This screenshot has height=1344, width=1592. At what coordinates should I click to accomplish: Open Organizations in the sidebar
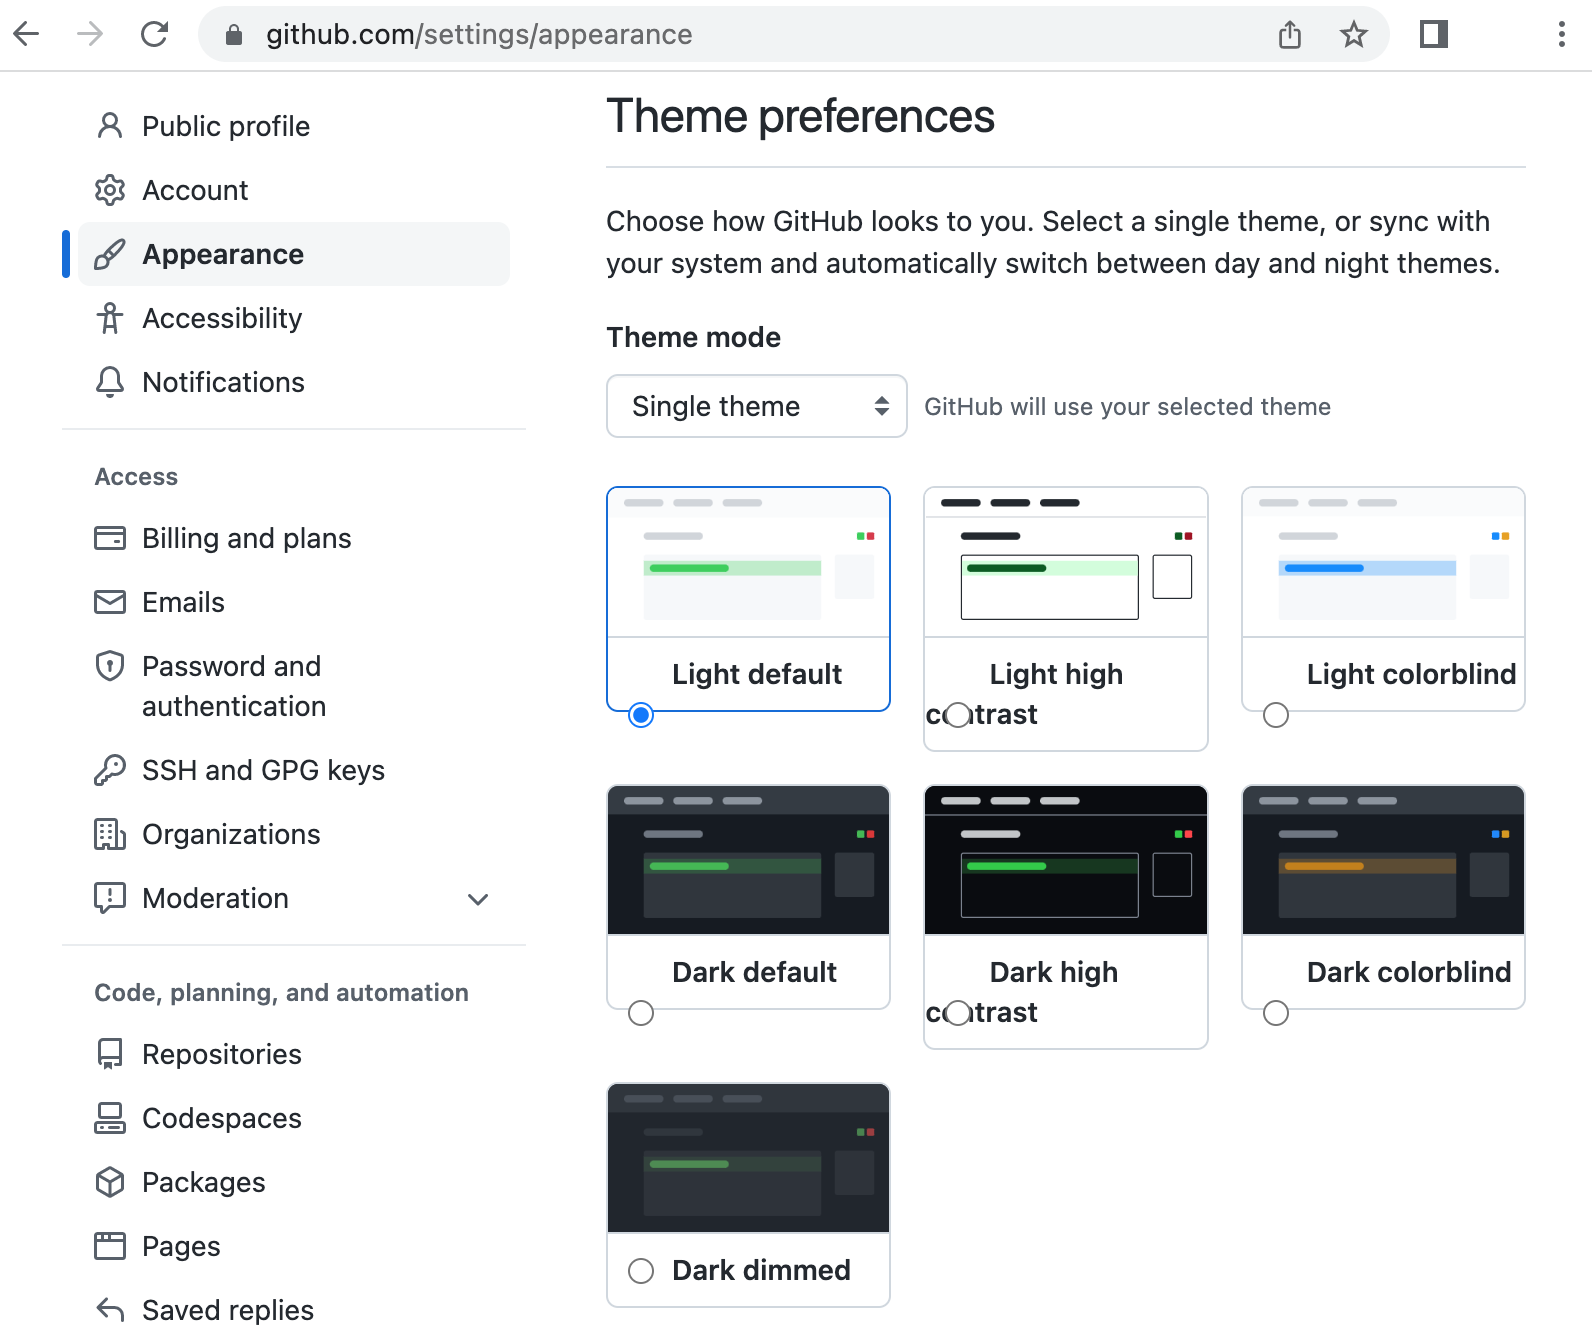point(294,834)
